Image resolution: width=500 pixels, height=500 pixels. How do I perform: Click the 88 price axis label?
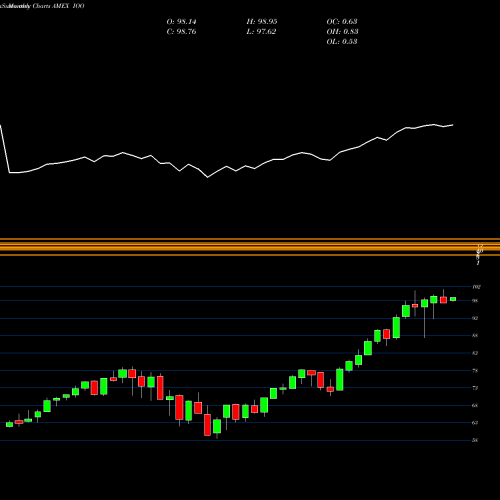475,336
